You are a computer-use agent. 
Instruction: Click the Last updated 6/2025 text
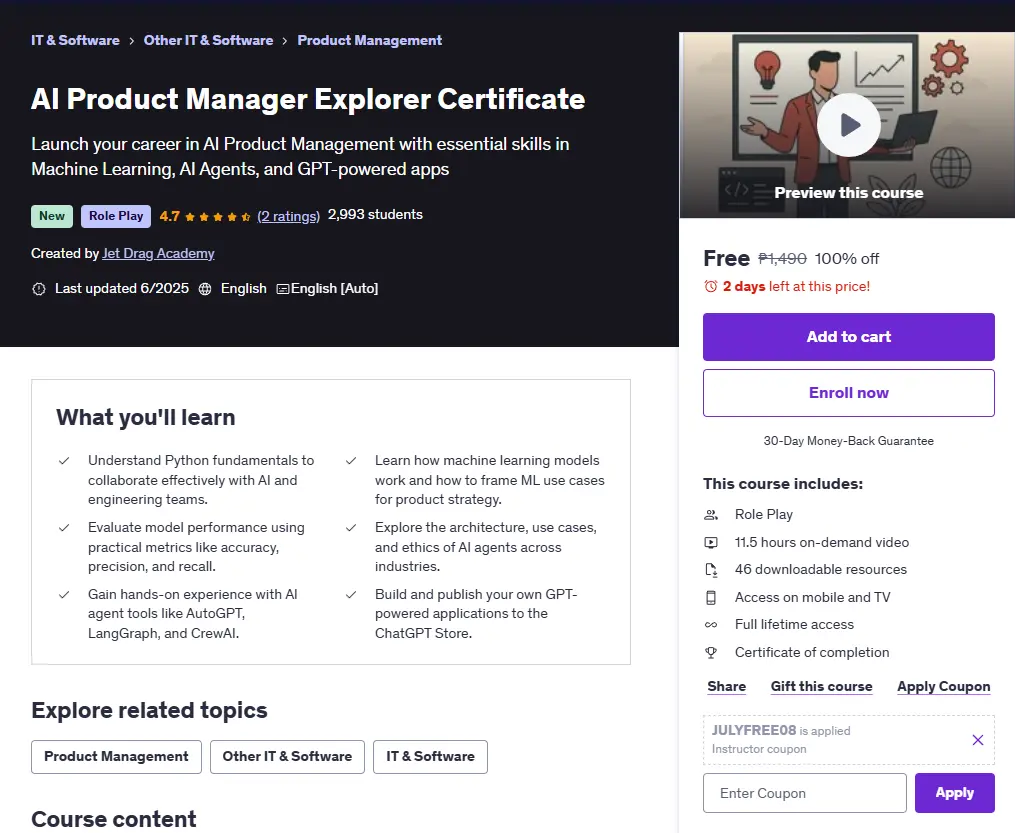click(x=122, y=289)
